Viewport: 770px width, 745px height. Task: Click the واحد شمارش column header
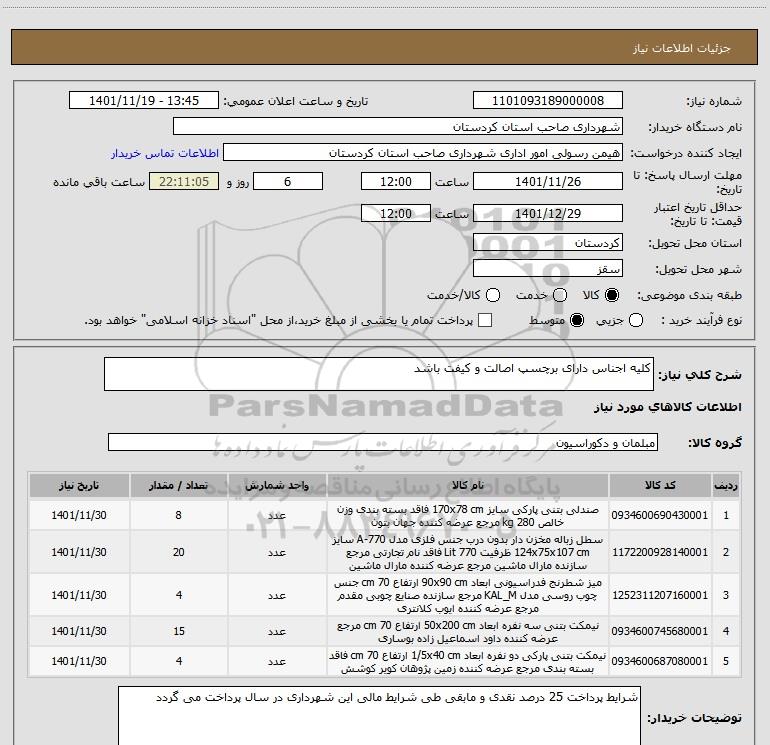point(277,486)
